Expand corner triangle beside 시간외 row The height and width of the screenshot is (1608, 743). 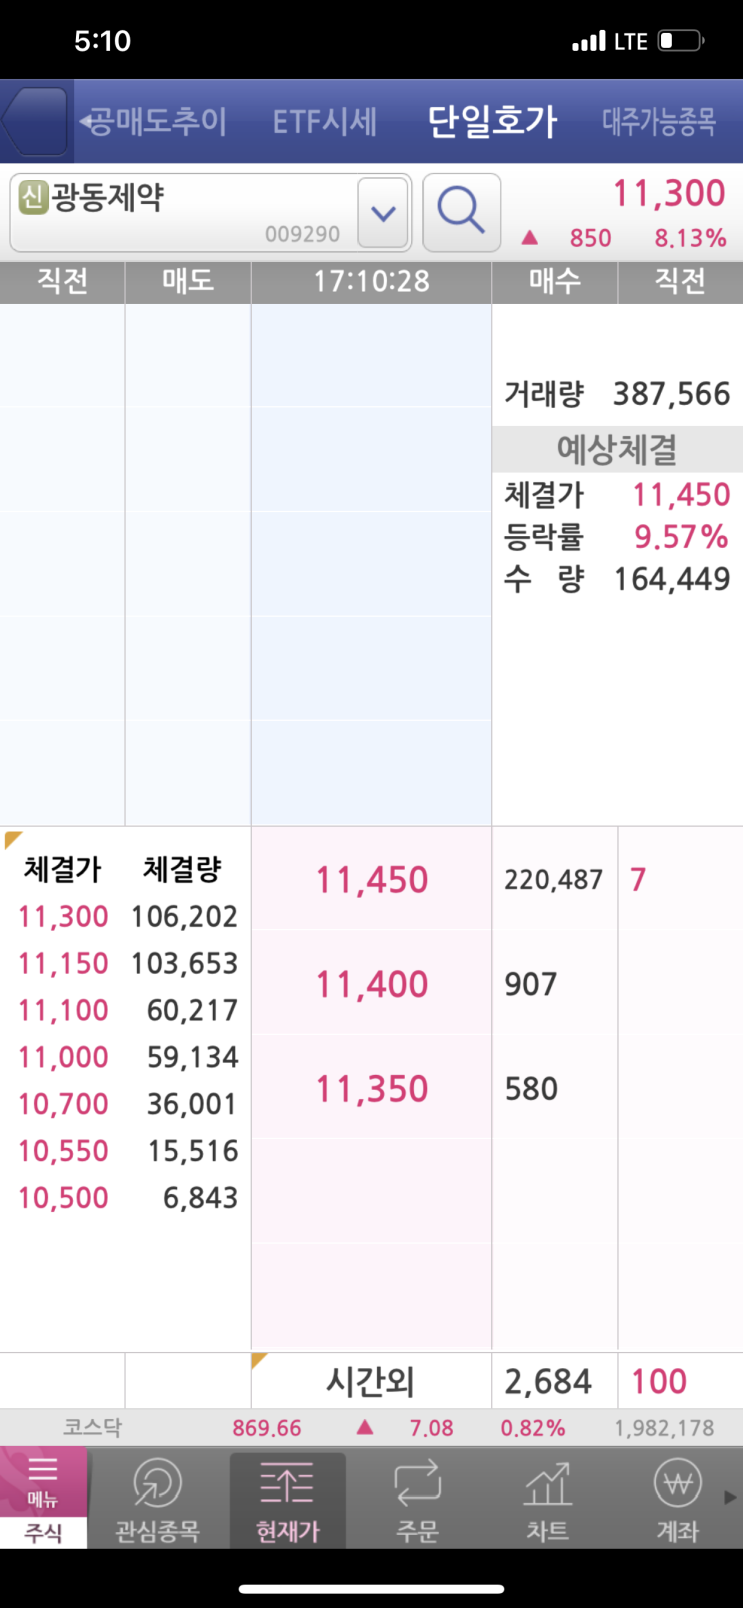point(261,1362)
